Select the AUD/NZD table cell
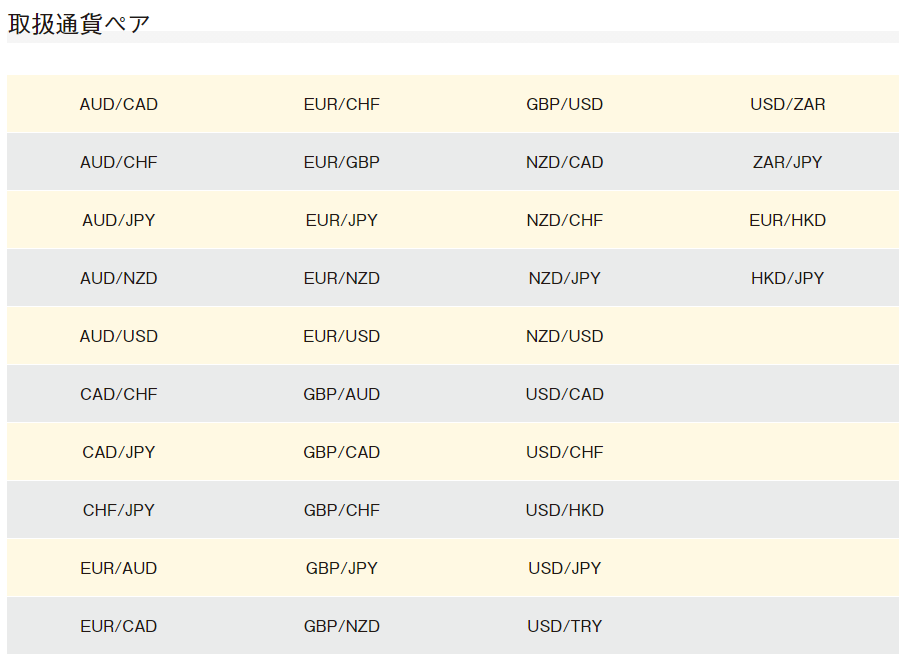This screenshot has height=669, width=910. [118, 279]
